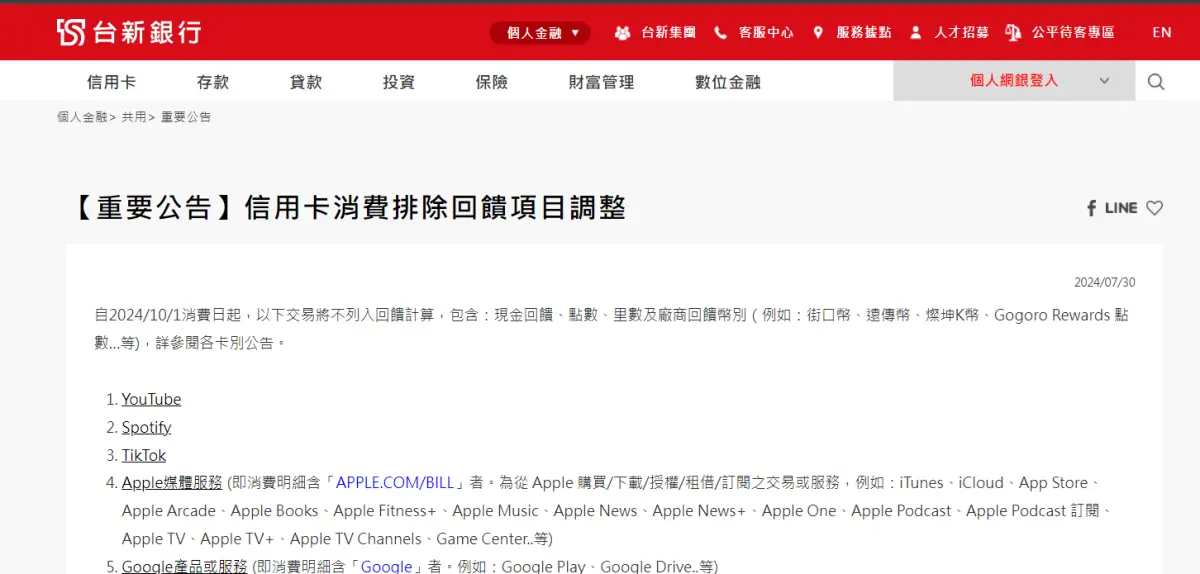Open the 財富管理 menu
This screenshot has height=574, width=1200.
coord(601,82)
